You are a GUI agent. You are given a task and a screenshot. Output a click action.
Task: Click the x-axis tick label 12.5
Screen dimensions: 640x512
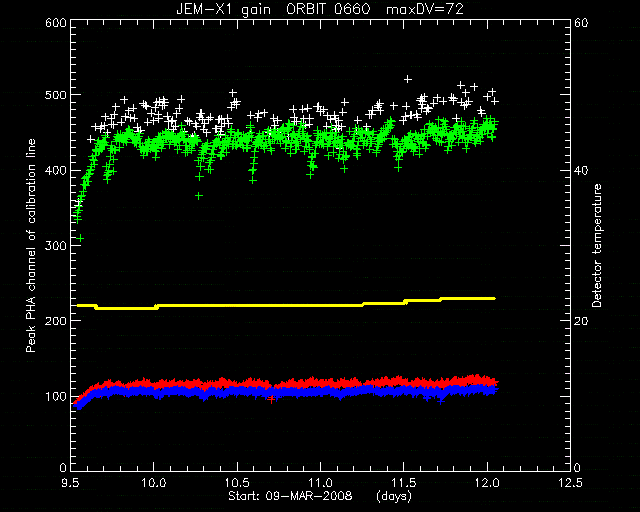570,483
